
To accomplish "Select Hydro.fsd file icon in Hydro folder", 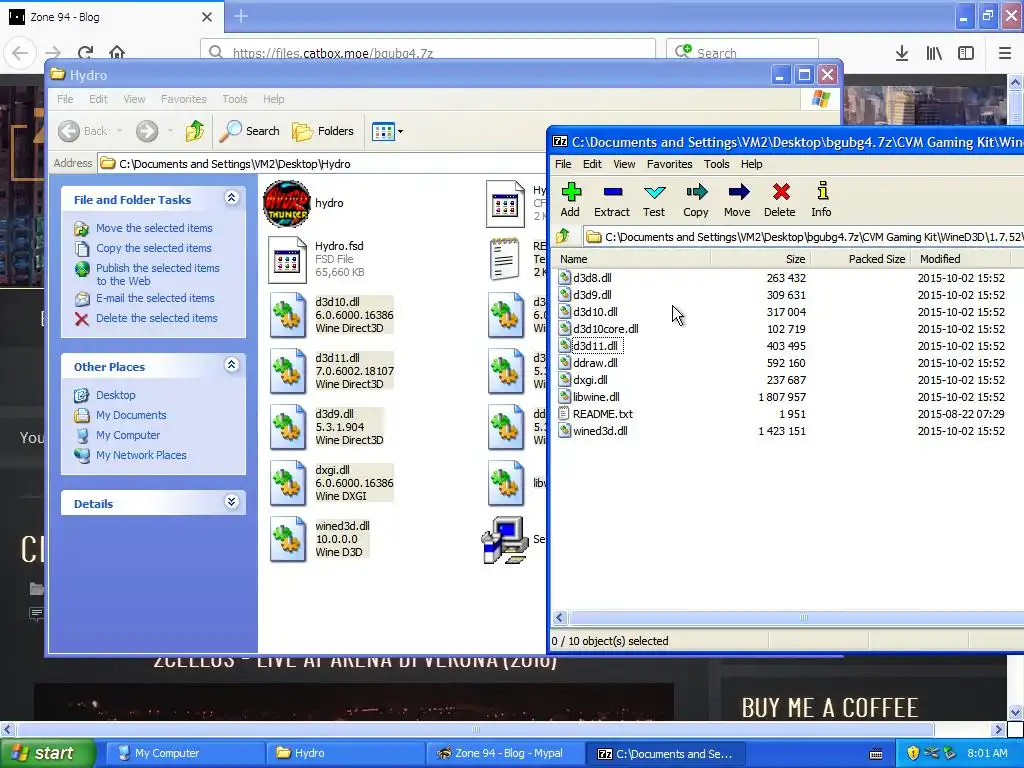I will [287, 260].
